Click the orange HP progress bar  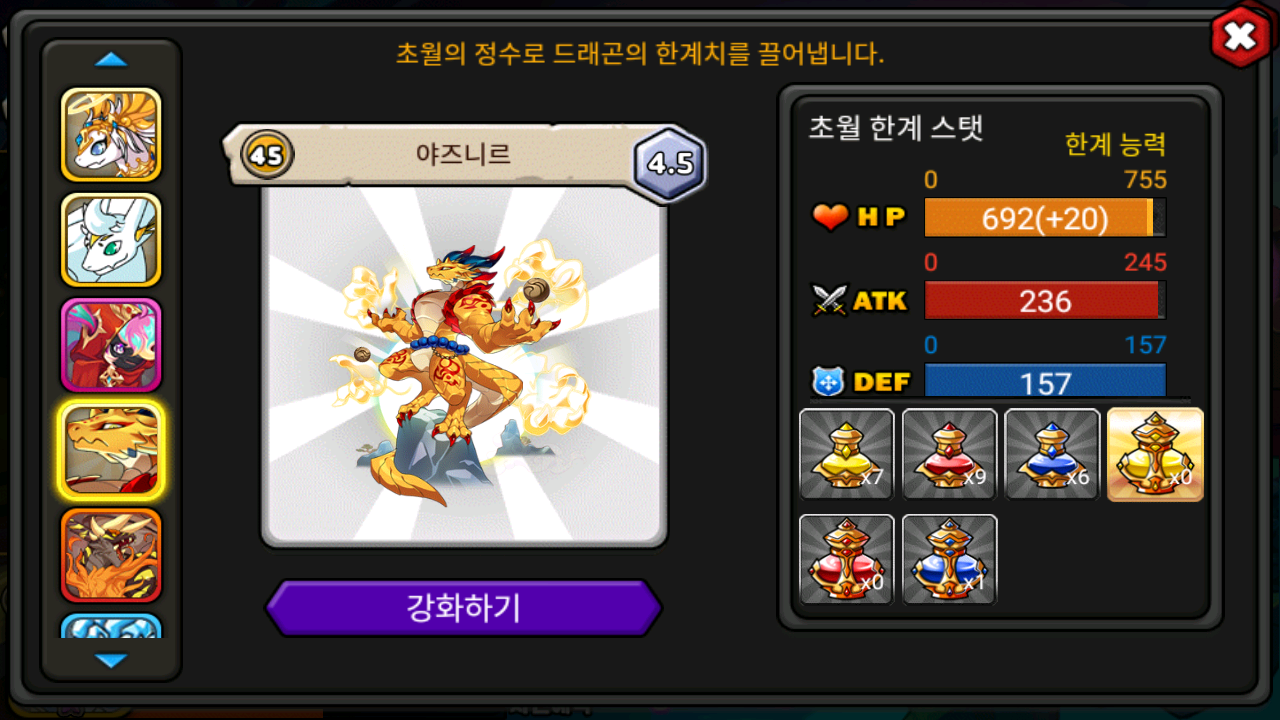point(1045,218)
